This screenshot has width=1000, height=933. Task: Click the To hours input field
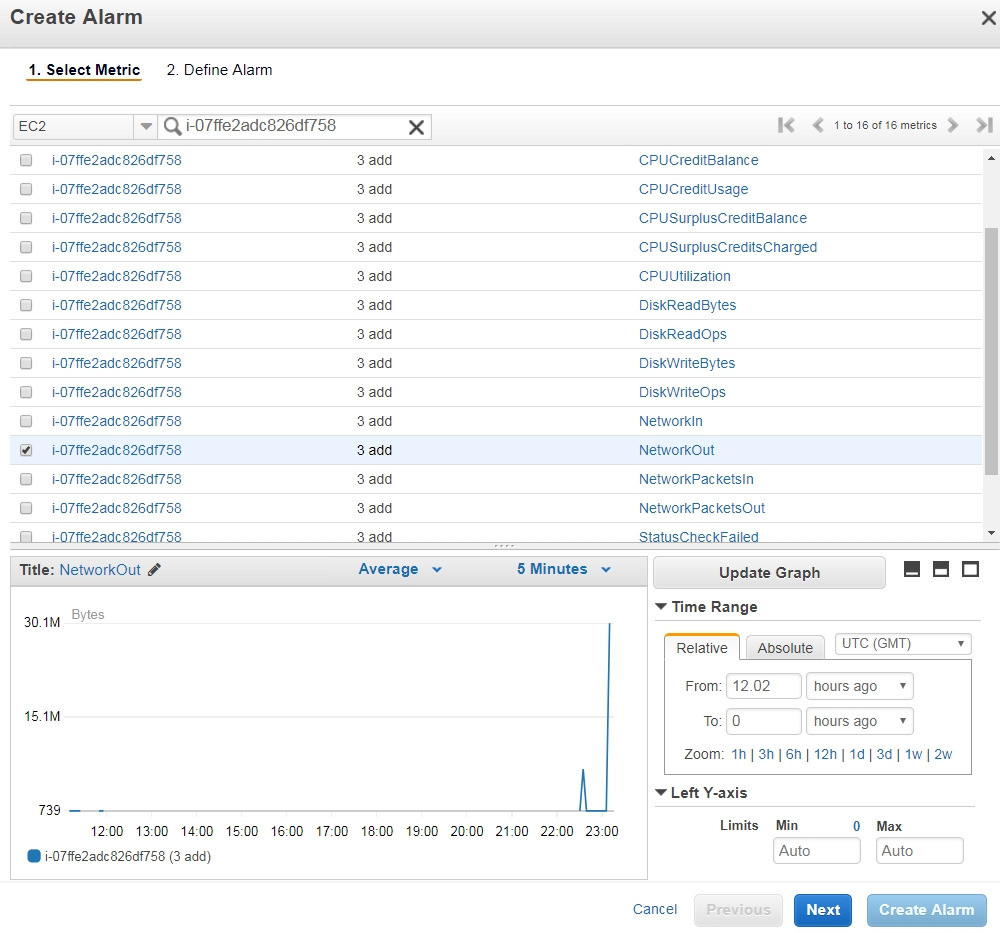click(x=763, y=721)
